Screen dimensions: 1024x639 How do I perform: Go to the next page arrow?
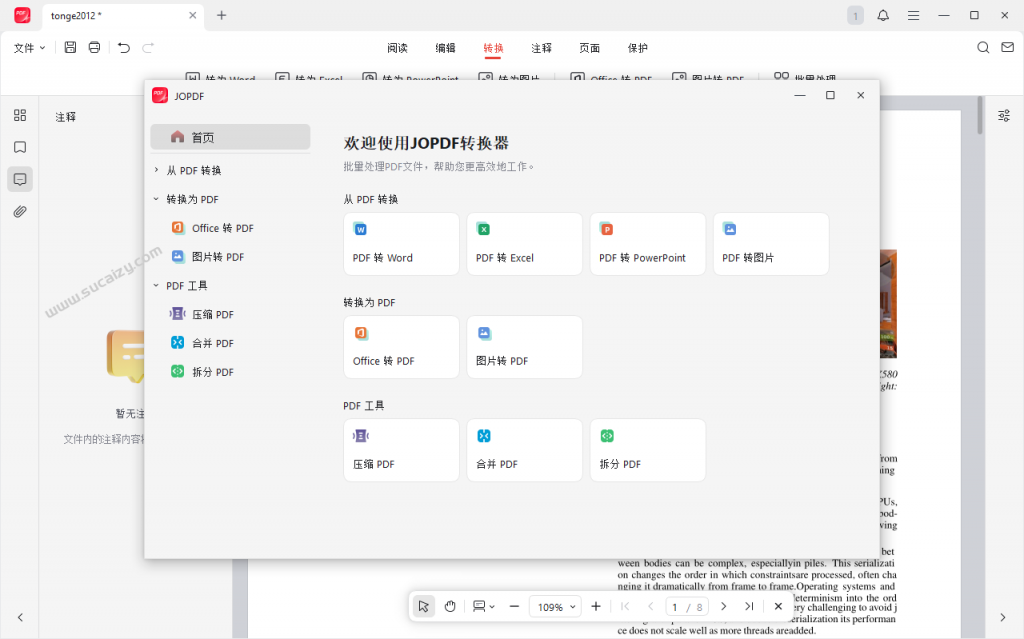point(724,606)
